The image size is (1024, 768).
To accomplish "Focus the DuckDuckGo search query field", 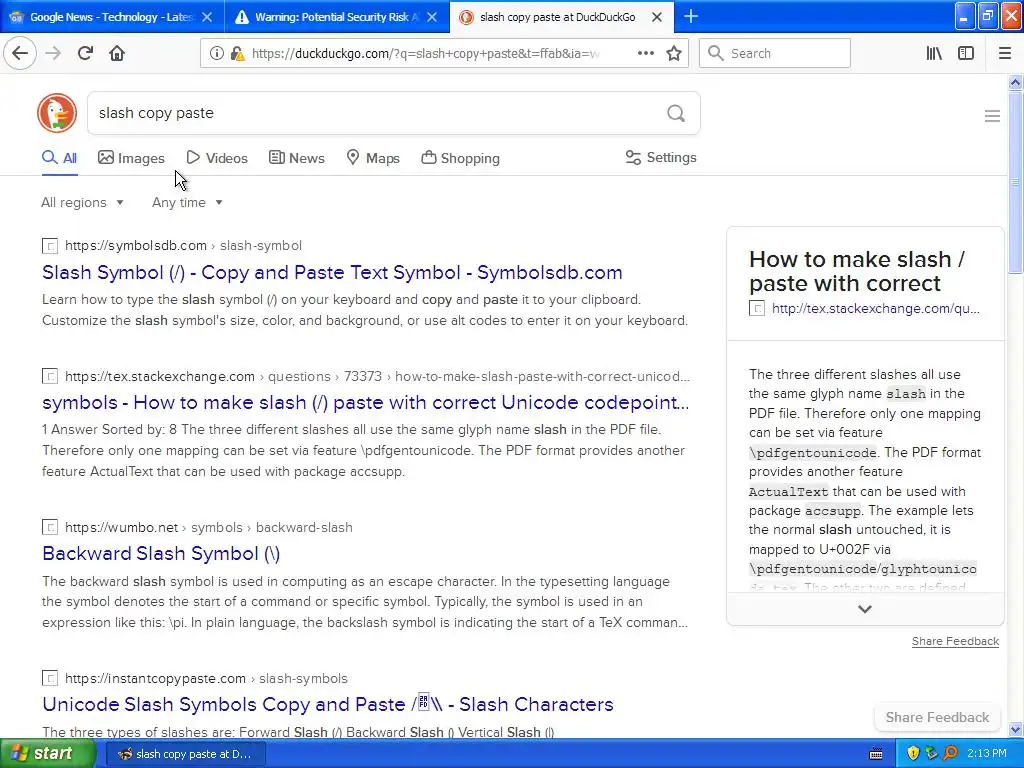I will pos(376,113).
